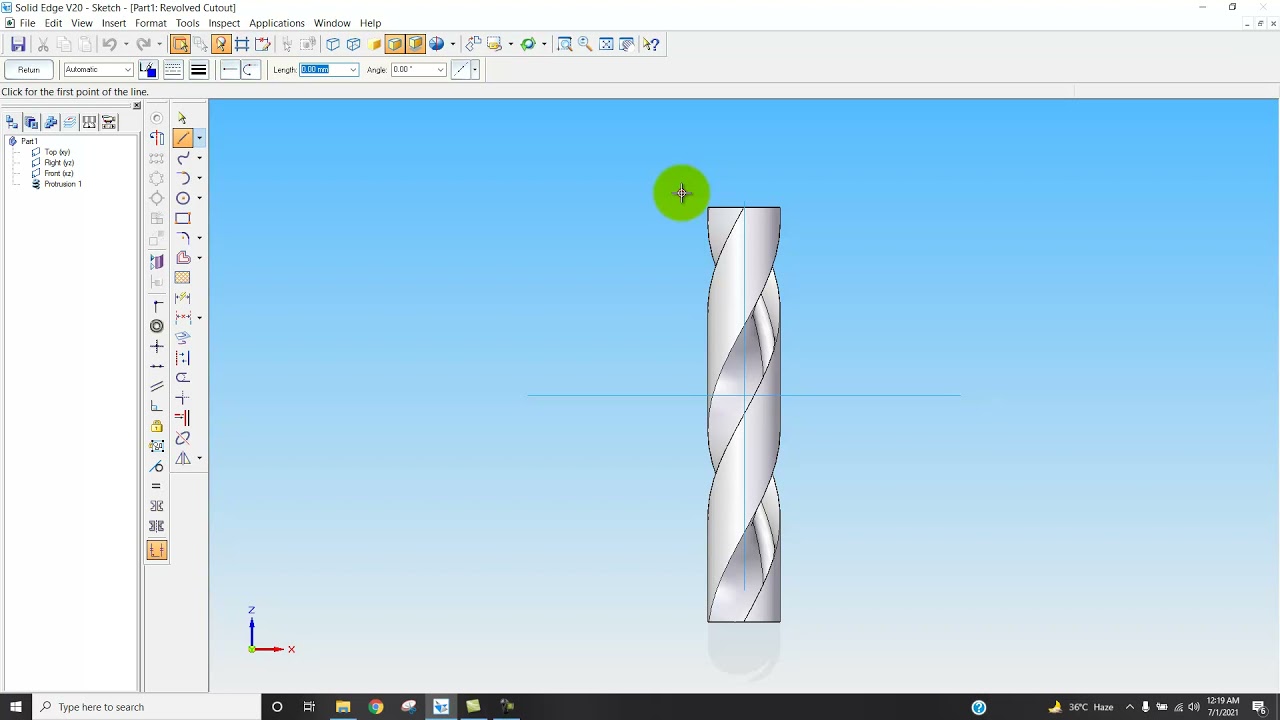This screenshot has height=720, width=1280.
Task: Apply the Equal relationship
Action: pyautogui.click(x=157, y=486)
